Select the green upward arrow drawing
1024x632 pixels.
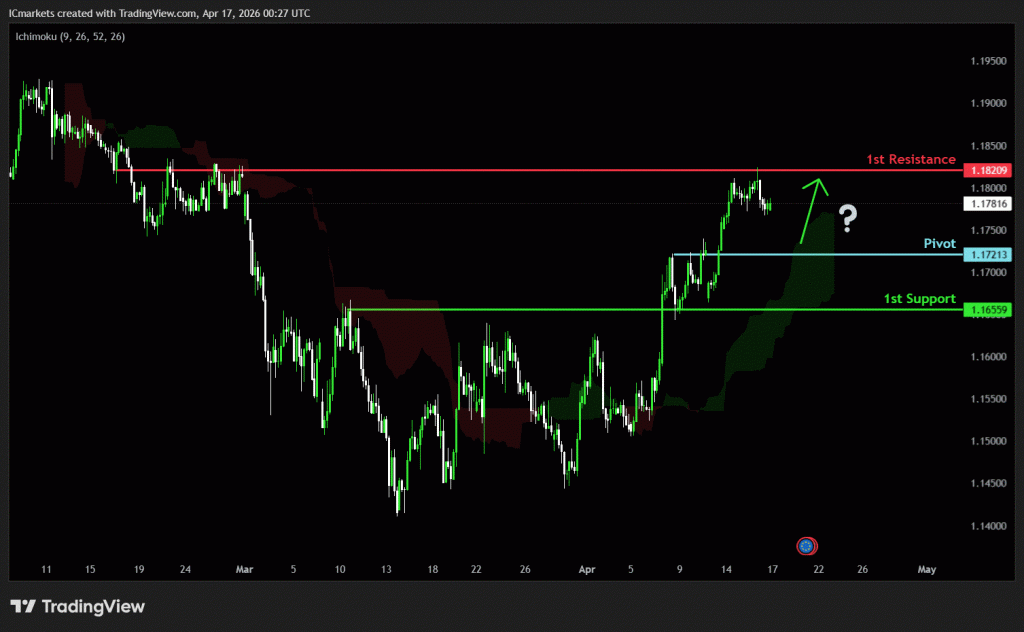pos(811,210)
